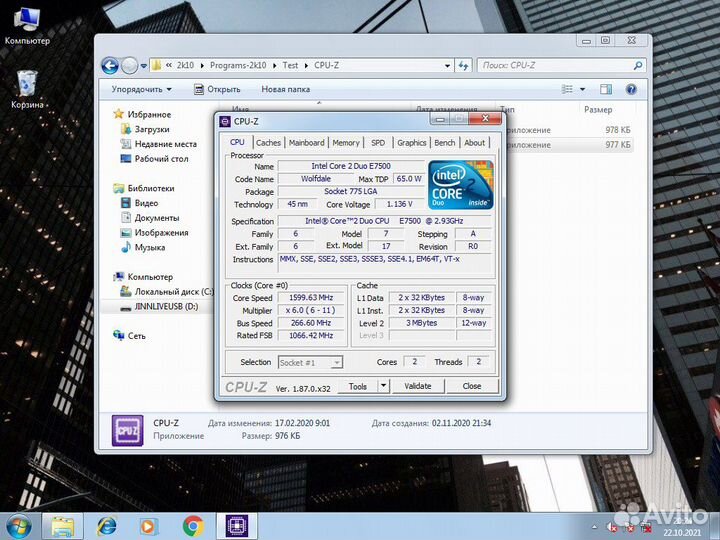720x540 pixels.
Task: Open the Корзина recycle bin icon
Action: [27, 90]
